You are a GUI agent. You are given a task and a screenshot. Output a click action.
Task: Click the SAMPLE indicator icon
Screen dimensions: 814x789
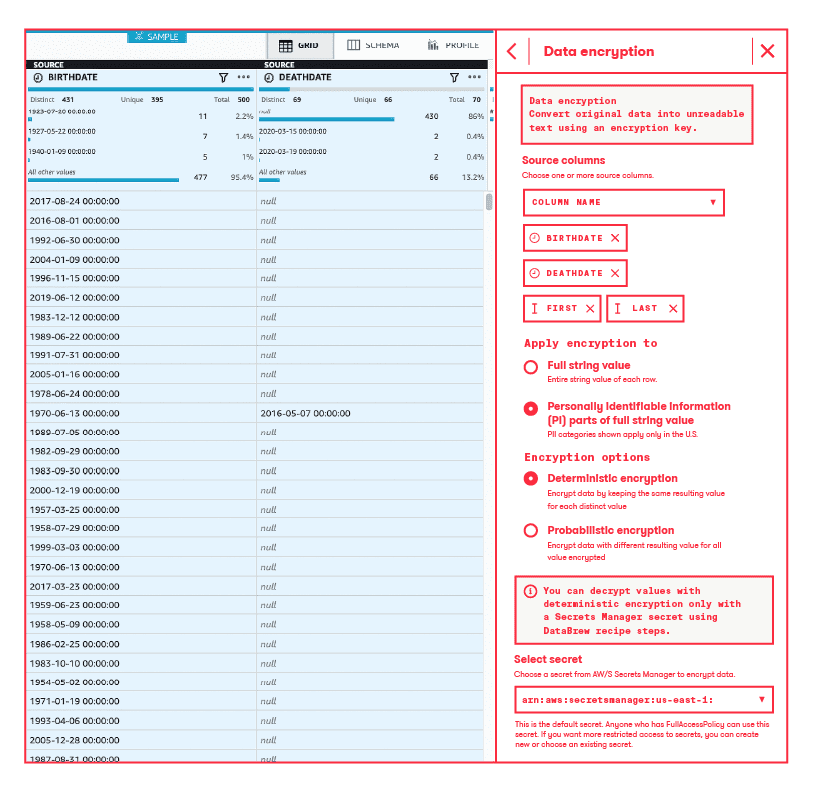(139, 36)
